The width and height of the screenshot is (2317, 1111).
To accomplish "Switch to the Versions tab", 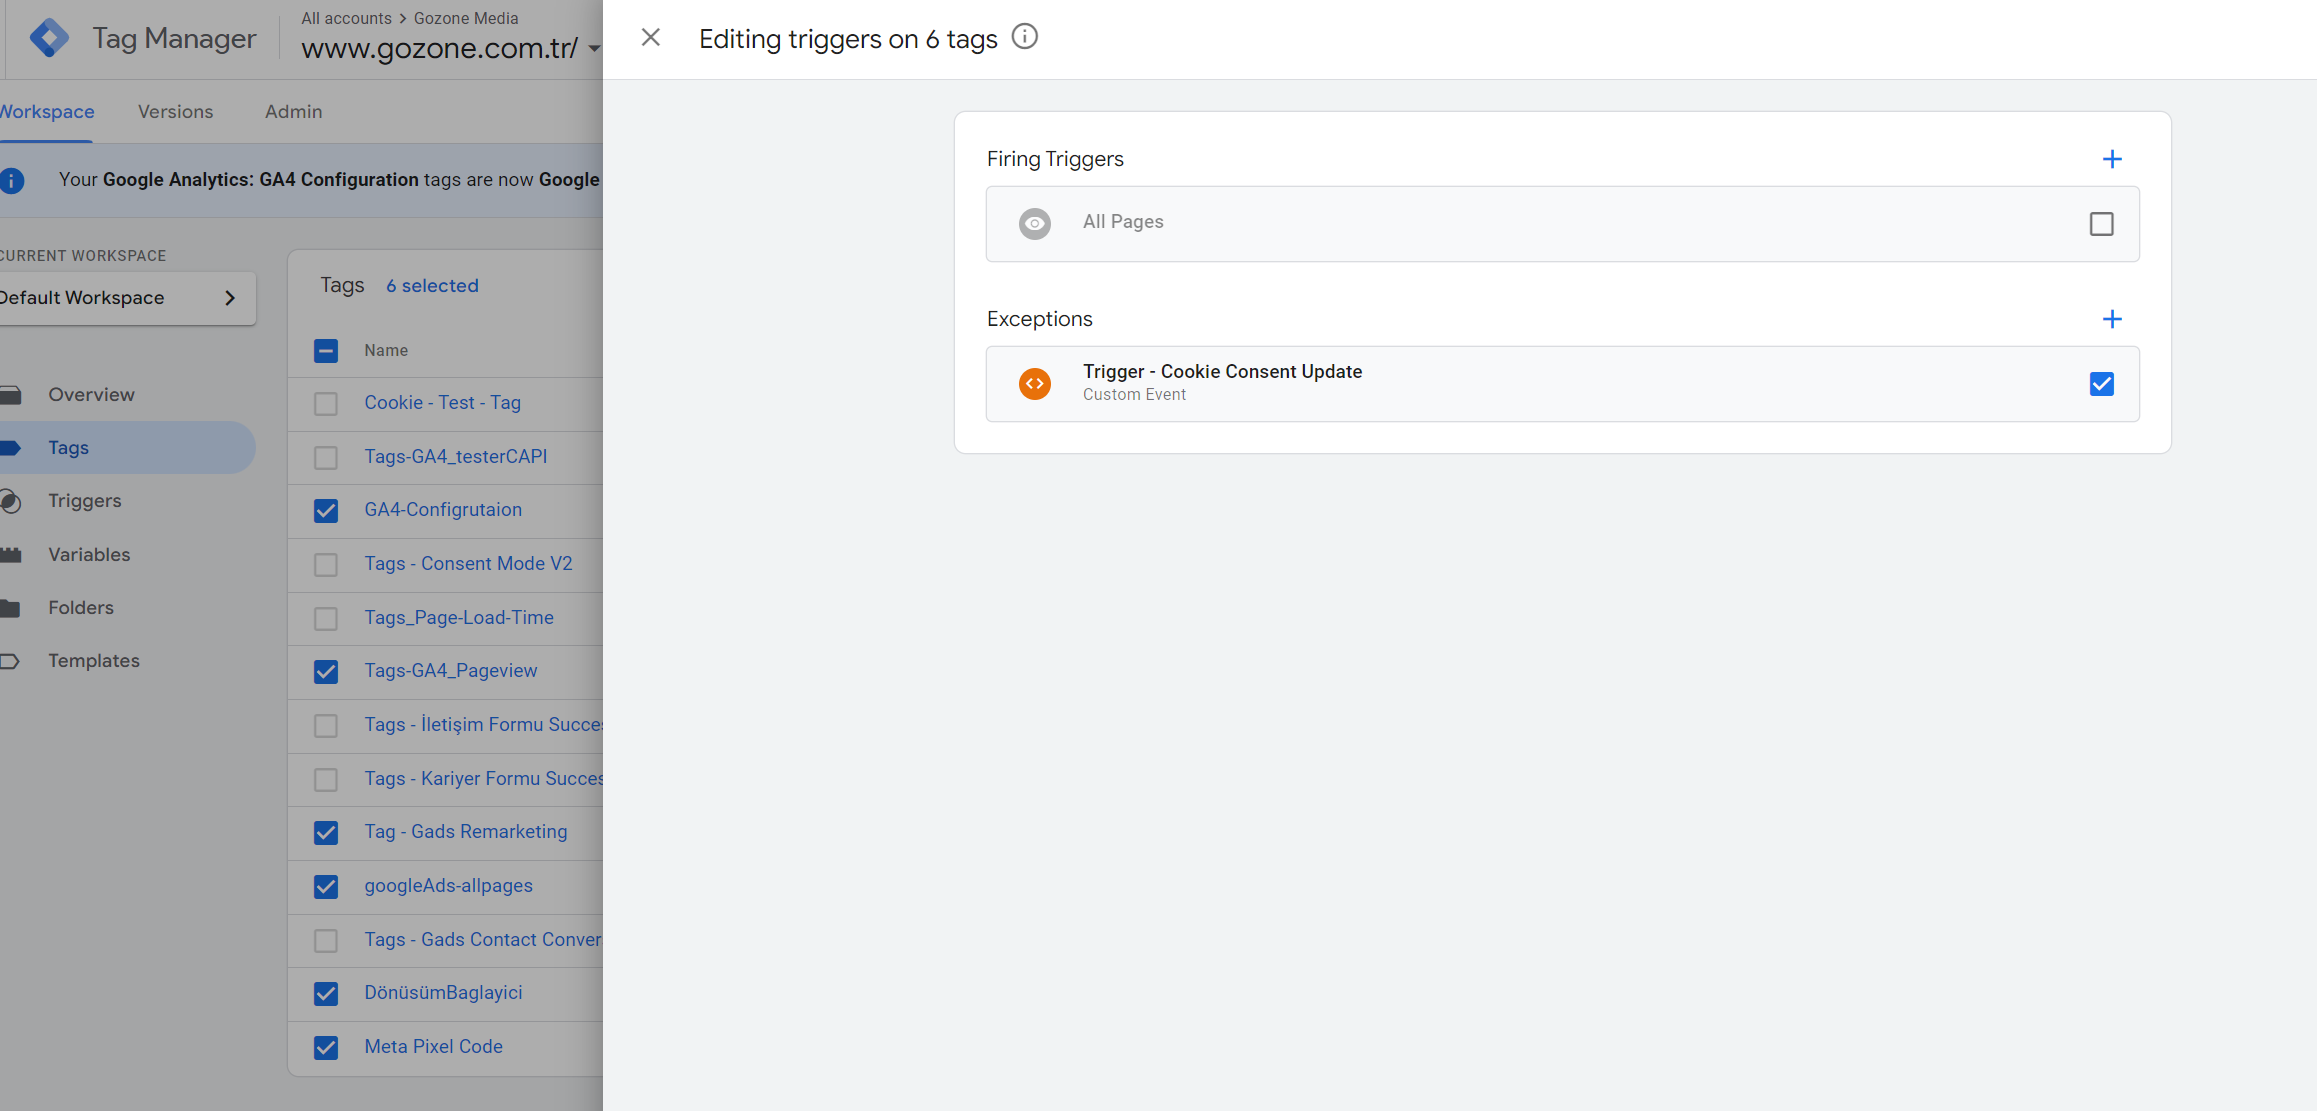I will (175, 112).
